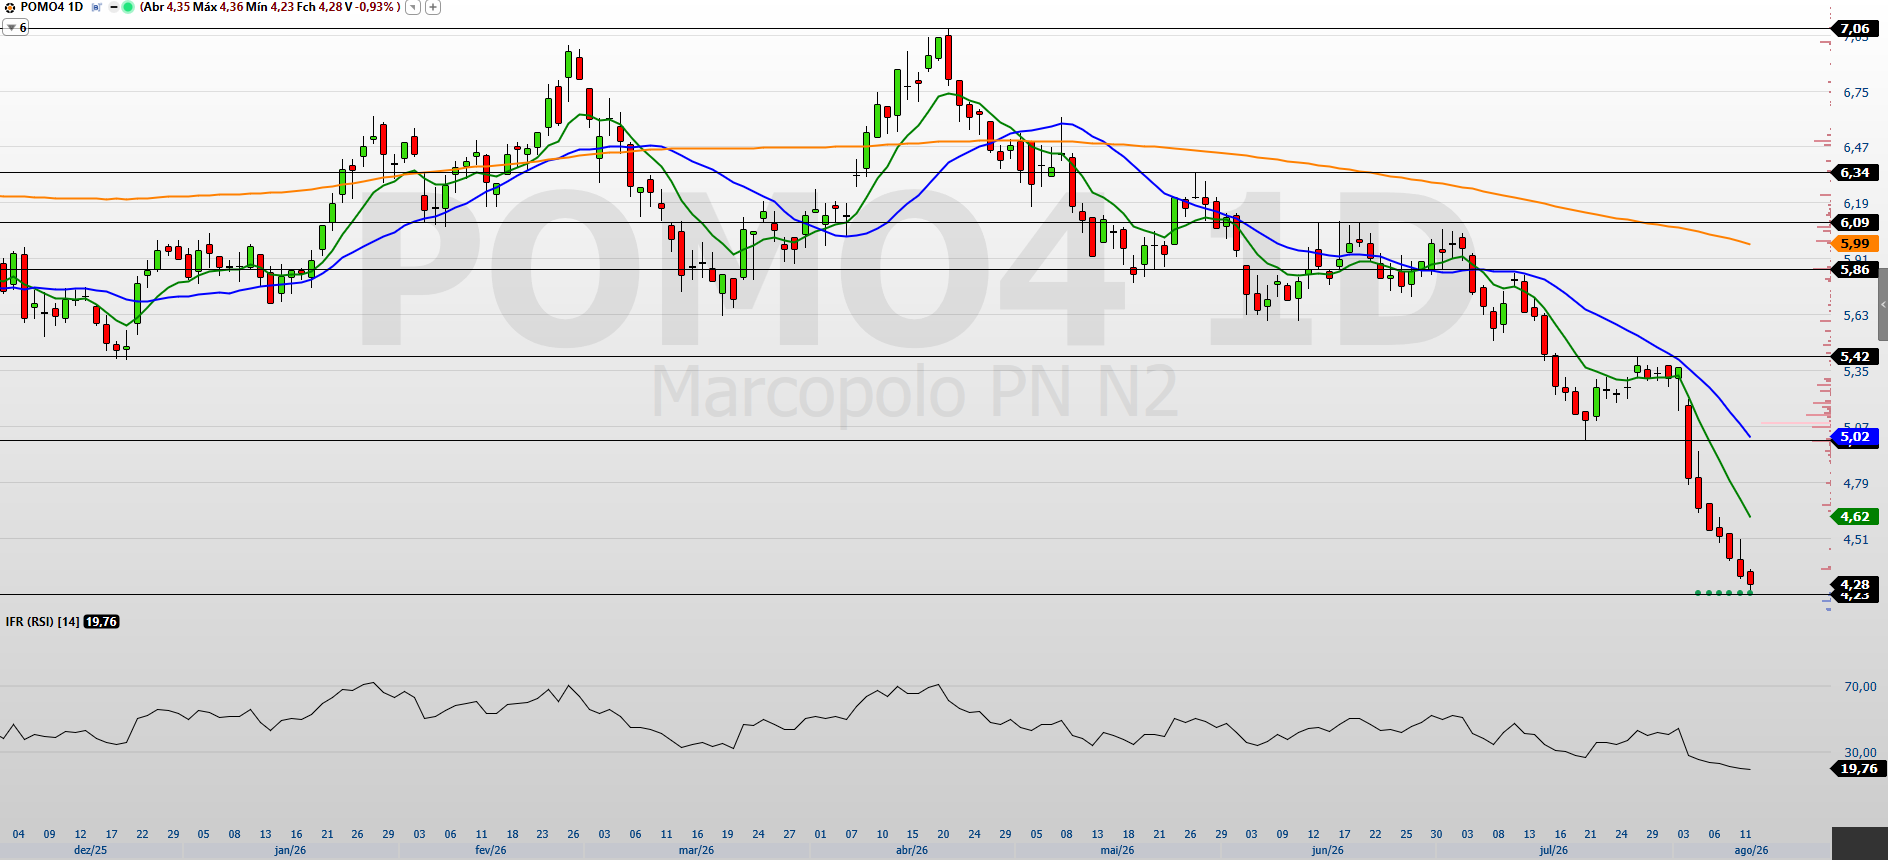Click the small blue B icon after POMO4 1D
This screenshot has width=1888, height=860.
[x=97, y=7]
